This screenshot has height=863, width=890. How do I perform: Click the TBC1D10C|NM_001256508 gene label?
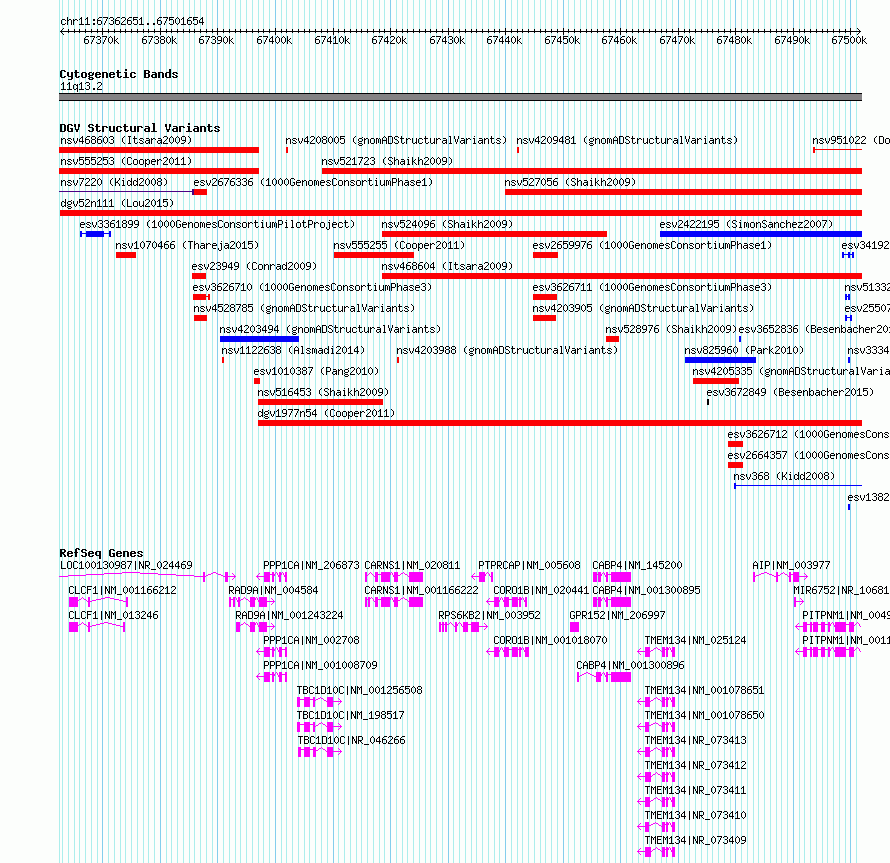tap(360, 690)
